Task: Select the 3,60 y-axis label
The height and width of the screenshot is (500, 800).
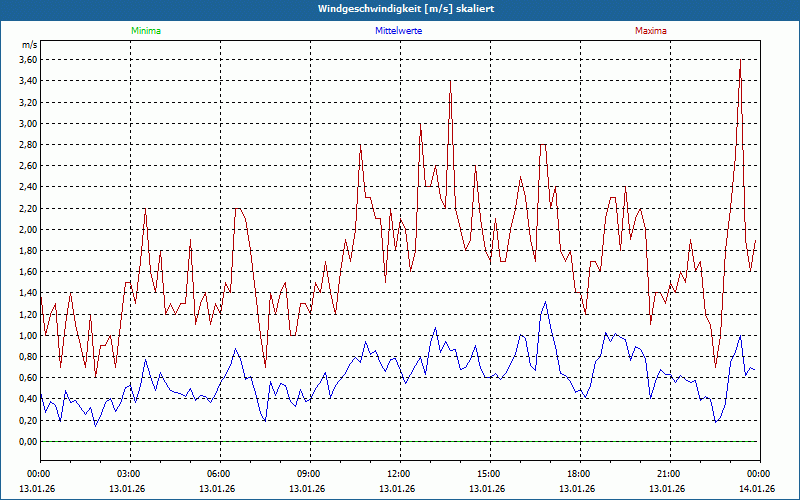Action: (28, 60)
